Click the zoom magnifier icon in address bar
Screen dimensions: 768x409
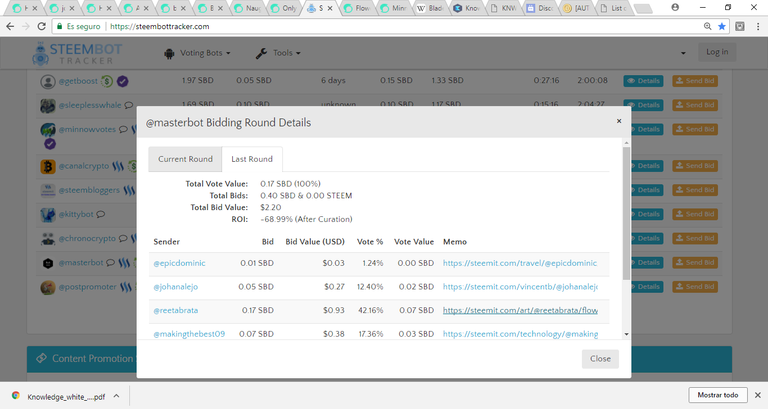(x=707, y=26)
